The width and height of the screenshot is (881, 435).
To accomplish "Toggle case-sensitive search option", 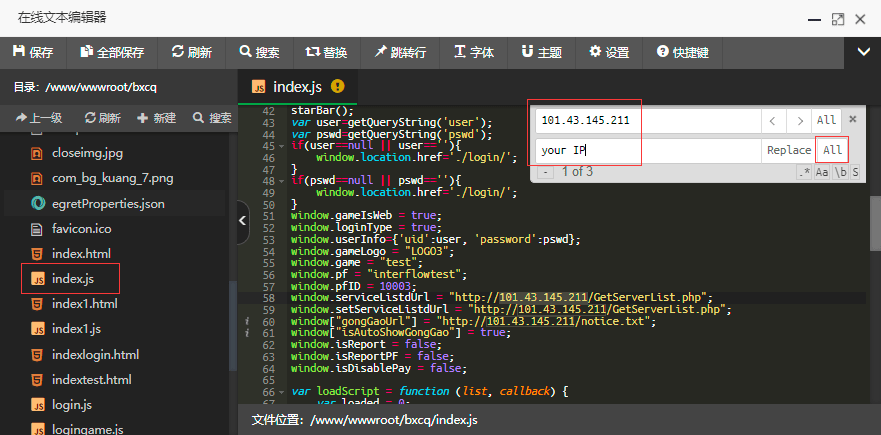I will click(x=822, y=172).
